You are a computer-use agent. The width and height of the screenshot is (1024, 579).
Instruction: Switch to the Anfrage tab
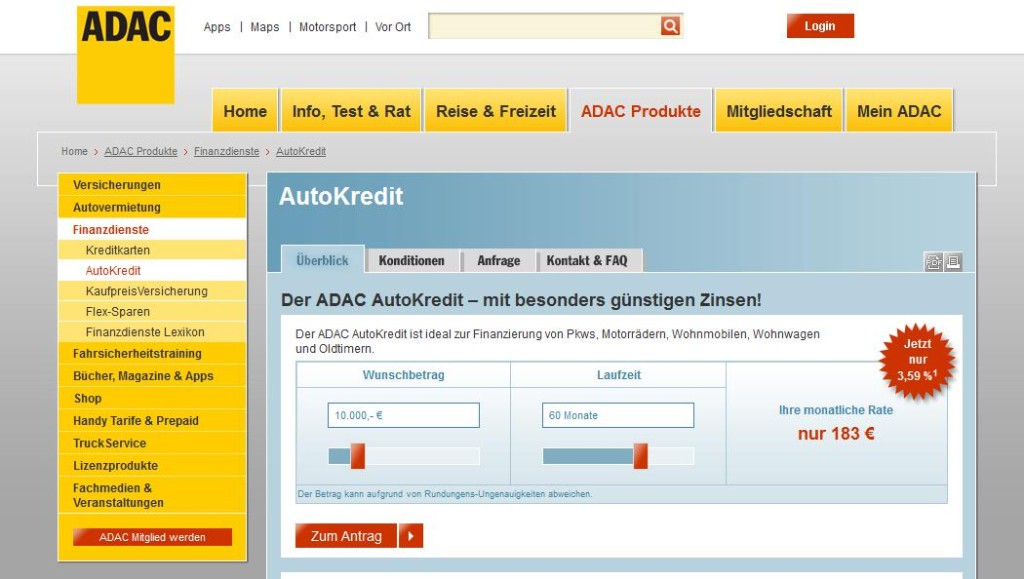point(499,260)
